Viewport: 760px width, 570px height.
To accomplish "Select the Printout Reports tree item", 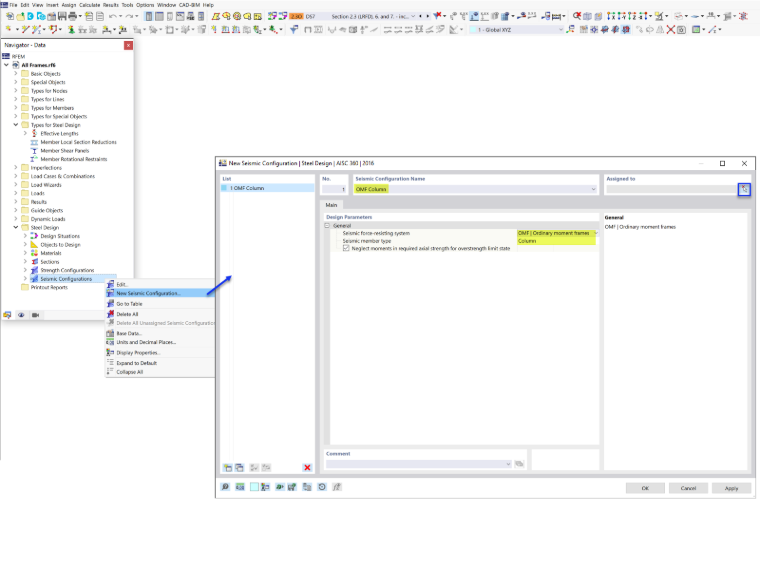I will (x=49, y=287).
